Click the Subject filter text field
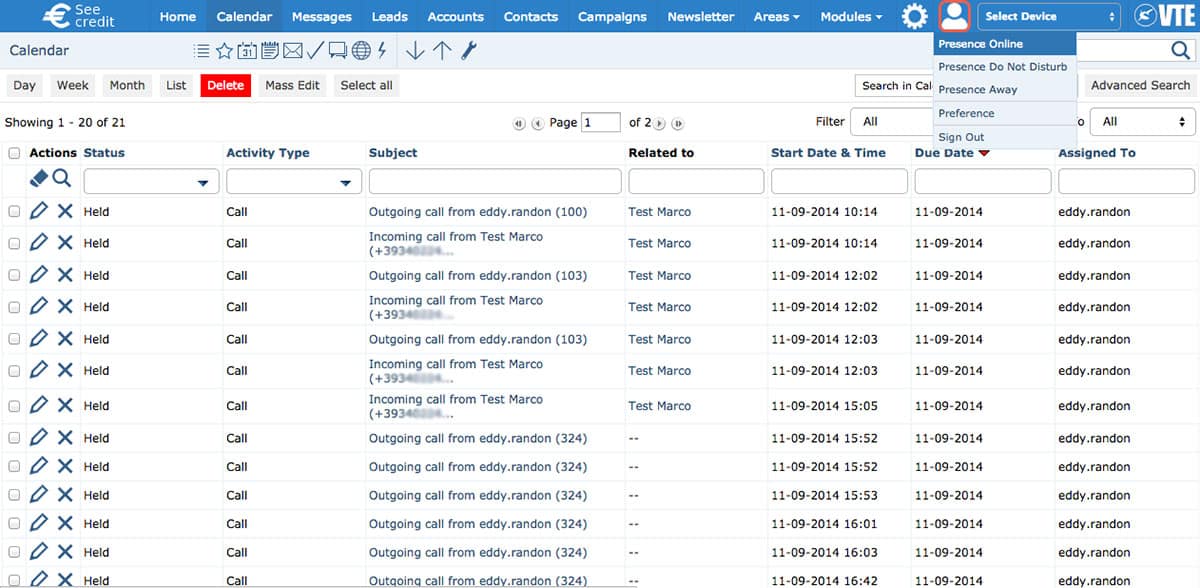This screenshot has width=1200, height=588. point(495,181)
